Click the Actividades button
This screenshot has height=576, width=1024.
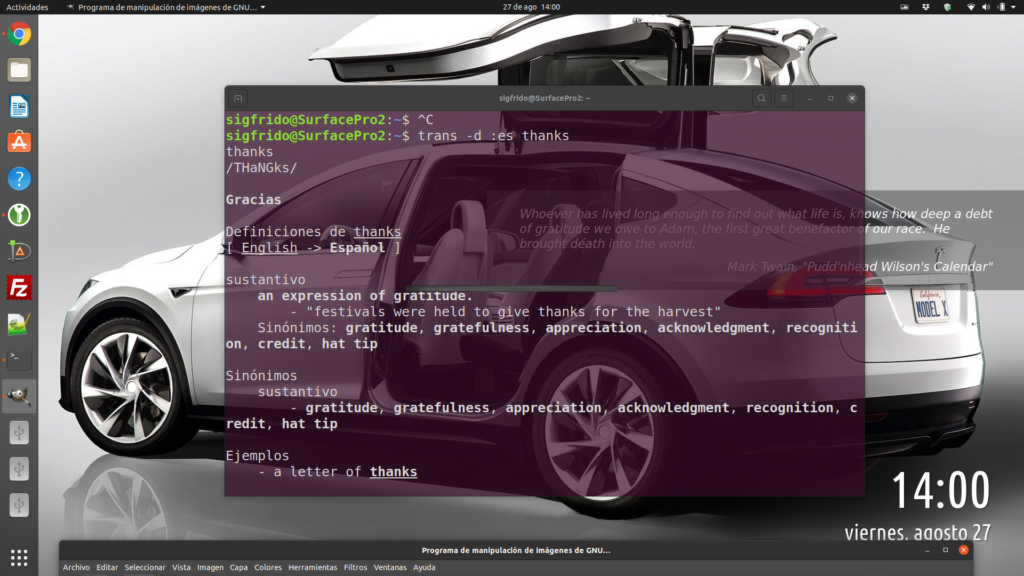27,7
